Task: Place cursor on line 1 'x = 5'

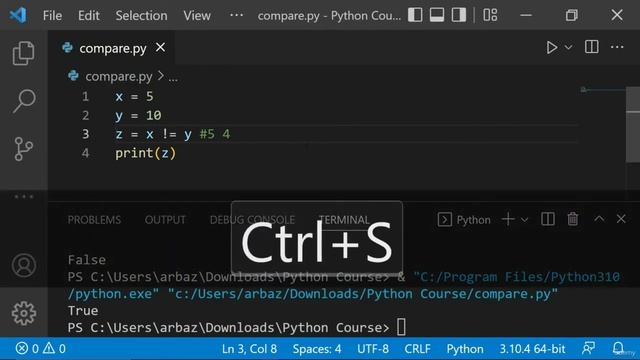Action: coord(134,97)
